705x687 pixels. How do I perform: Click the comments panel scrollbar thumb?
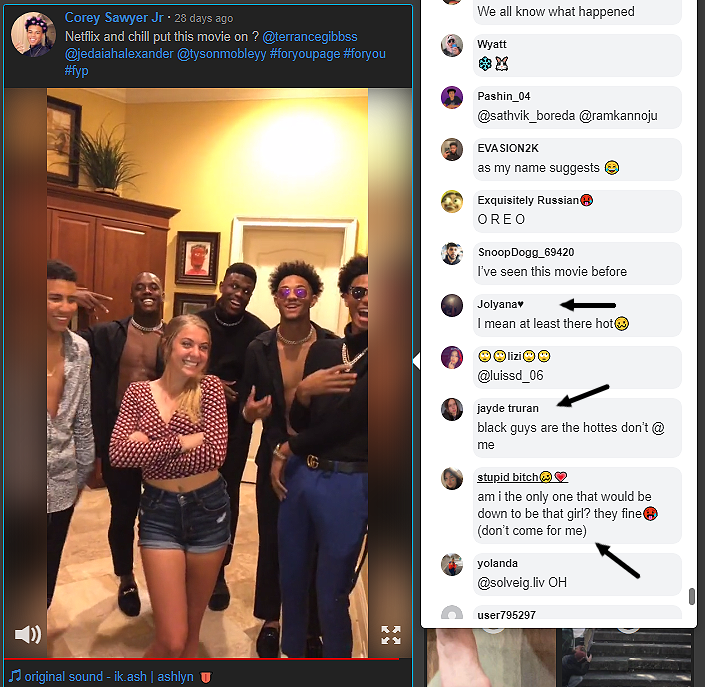[692, 596]
